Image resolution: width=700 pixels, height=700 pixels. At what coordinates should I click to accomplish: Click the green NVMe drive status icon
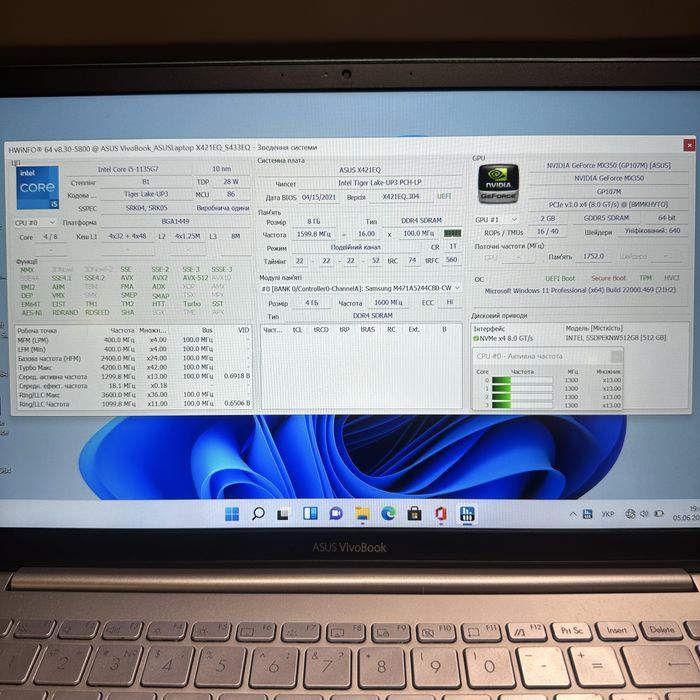tap(476, 339)
